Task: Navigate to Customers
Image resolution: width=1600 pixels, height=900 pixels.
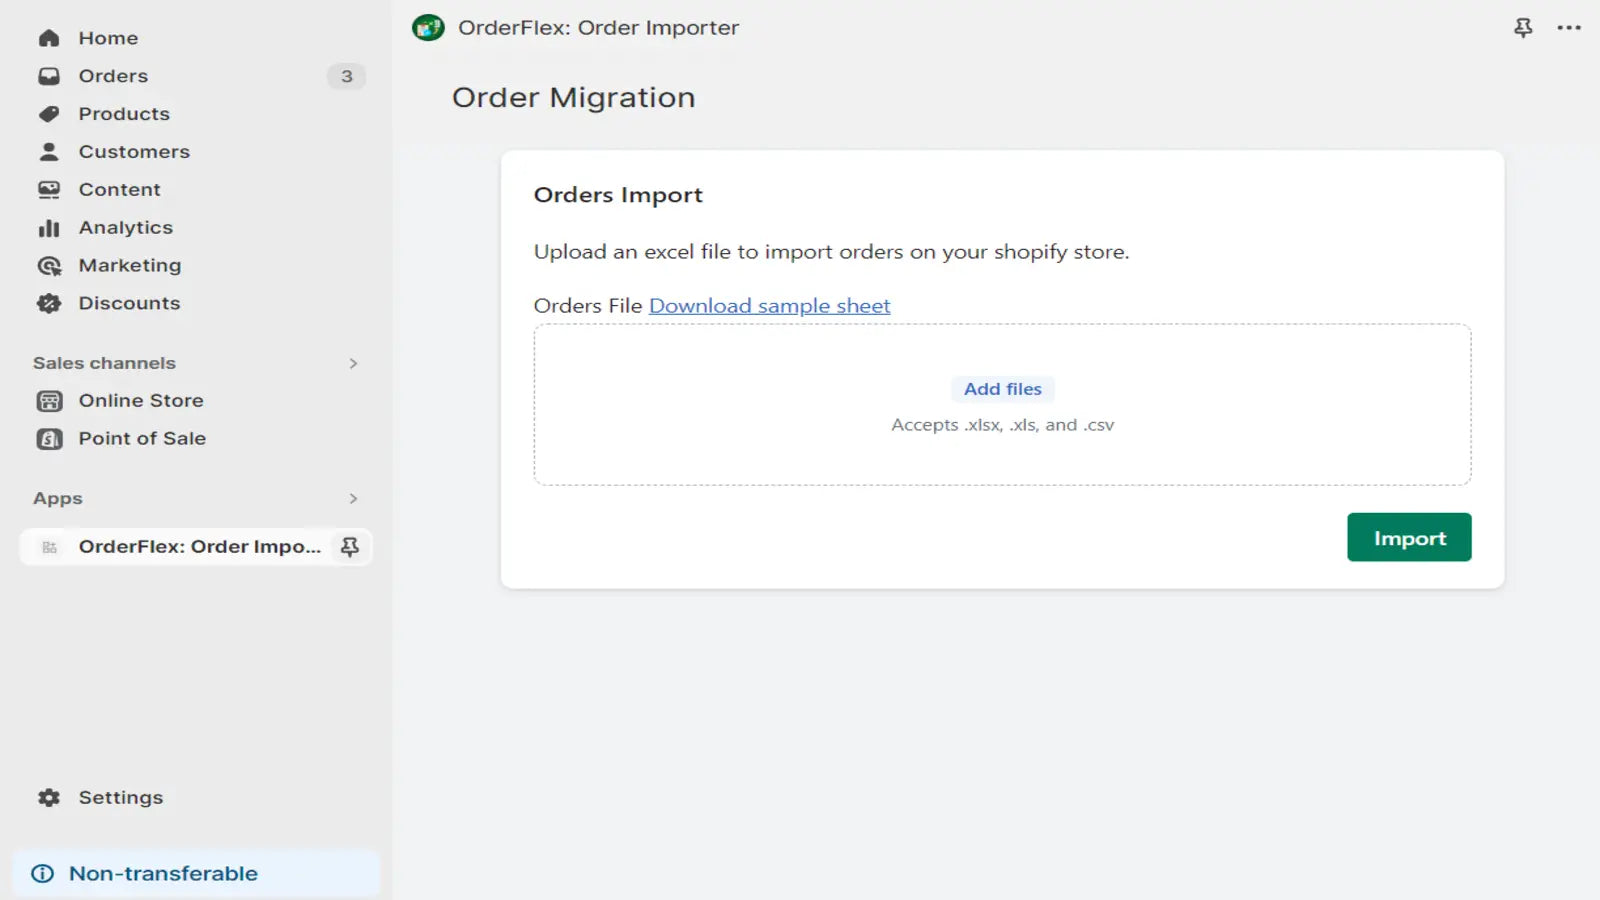Action: pos(134,152)
